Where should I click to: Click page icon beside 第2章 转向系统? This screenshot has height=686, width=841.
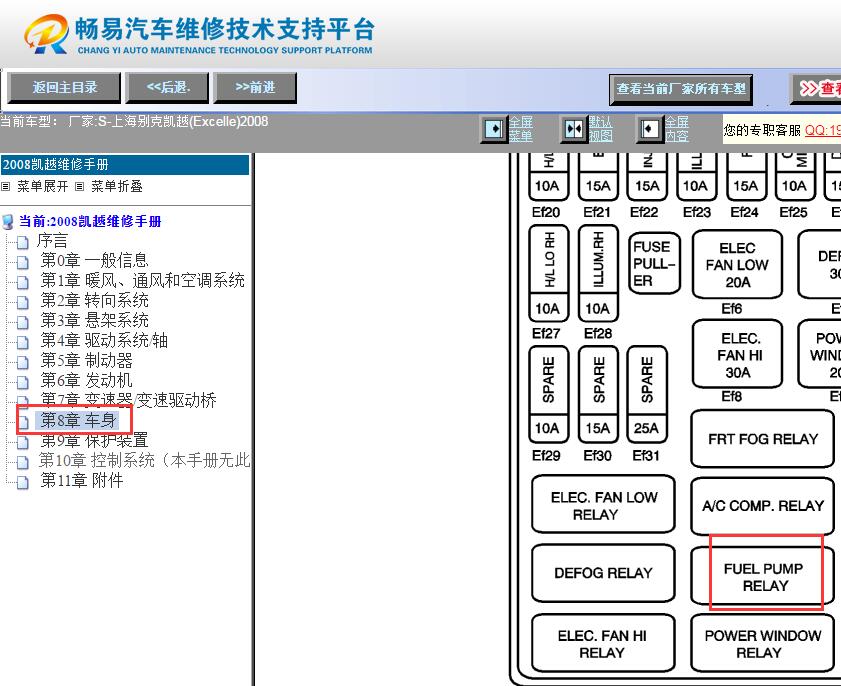tap(23, 303)
